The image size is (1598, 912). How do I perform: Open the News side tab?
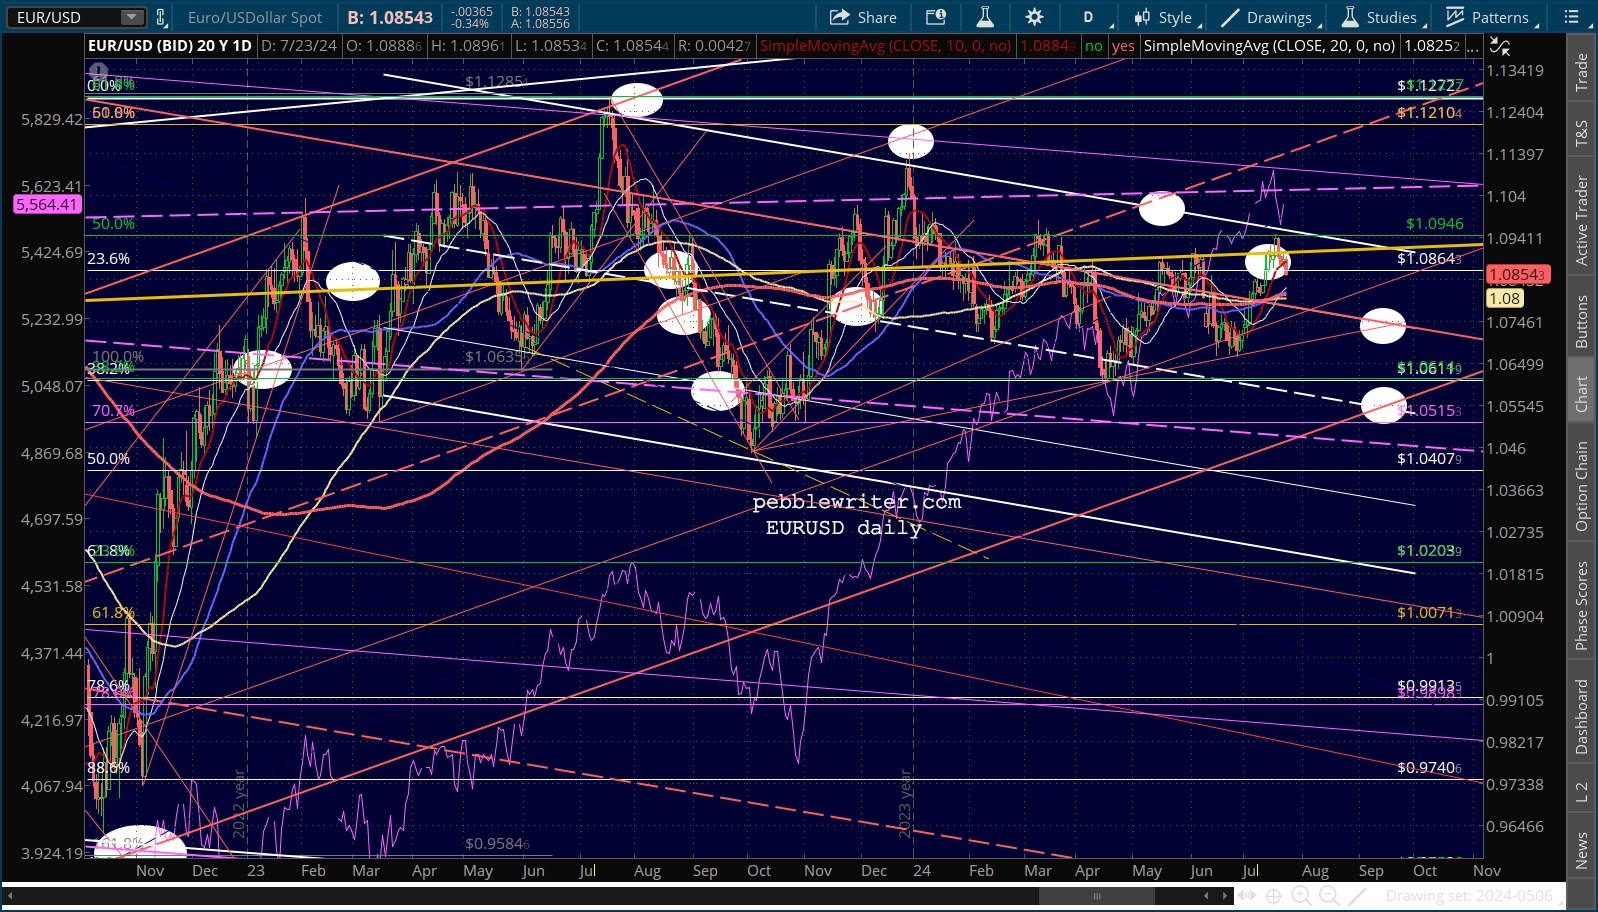(1581, 850)
